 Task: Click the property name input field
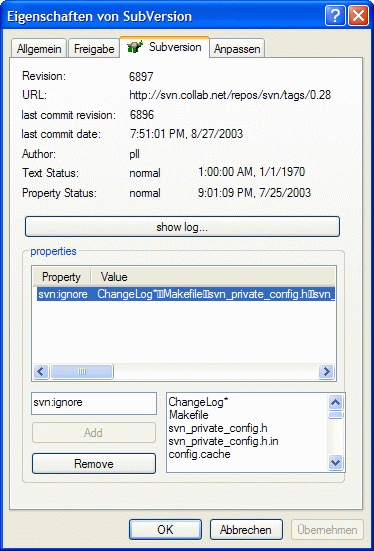tap(94, 403)
